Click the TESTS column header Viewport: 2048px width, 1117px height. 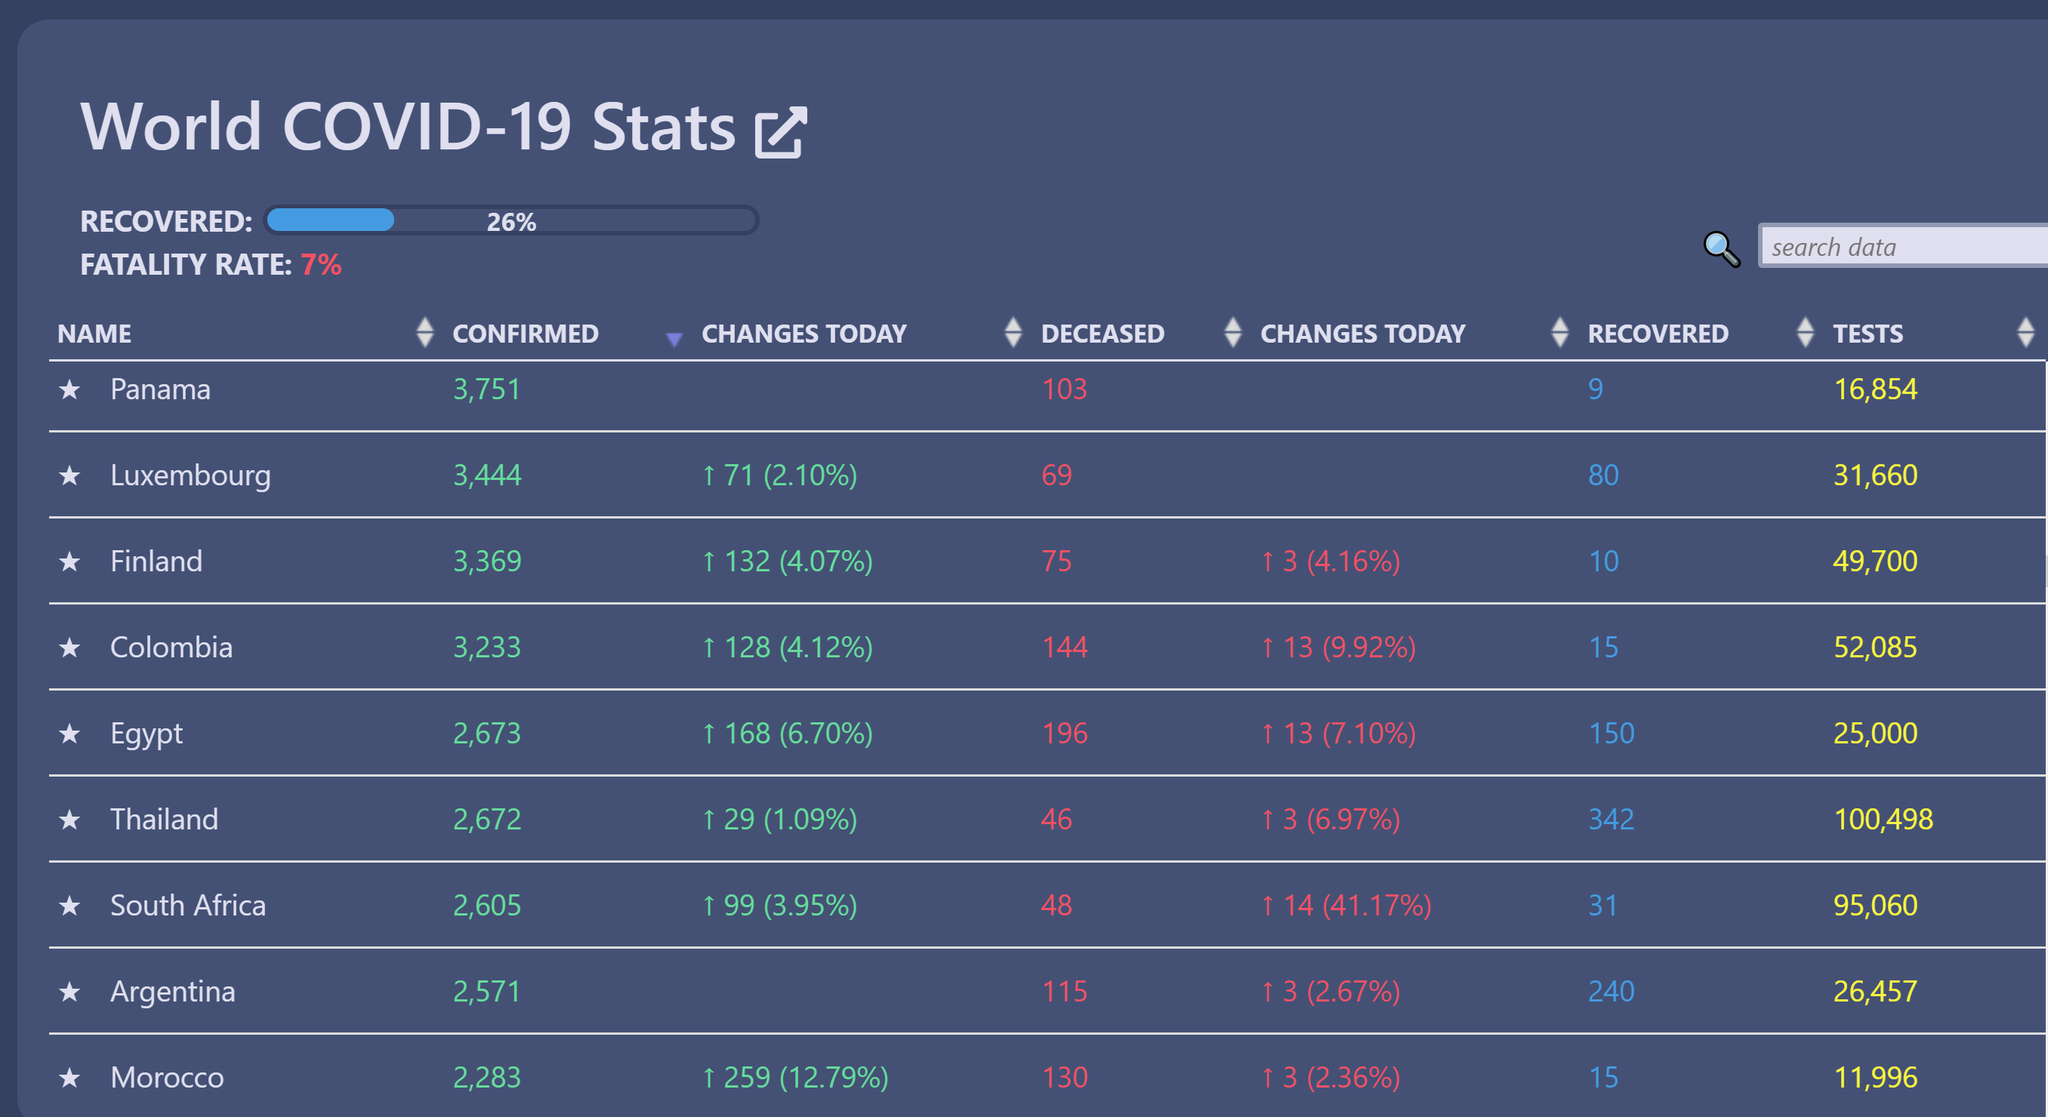(x=1868, y=333)
